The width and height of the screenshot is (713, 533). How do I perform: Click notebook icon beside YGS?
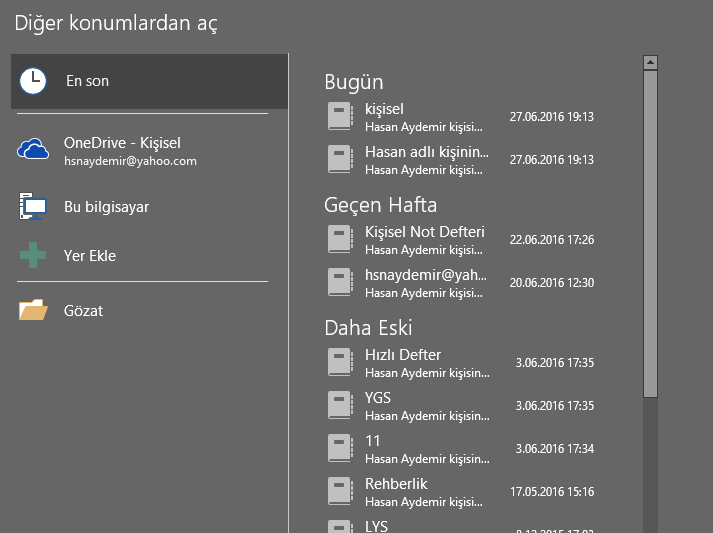(340, 405)
